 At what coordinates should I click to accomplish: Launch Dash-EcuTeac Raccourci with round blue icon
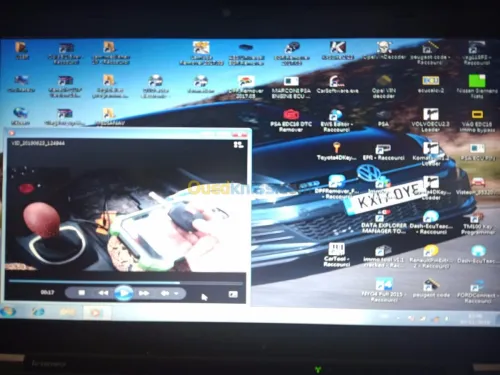click(x=431, y=223)
